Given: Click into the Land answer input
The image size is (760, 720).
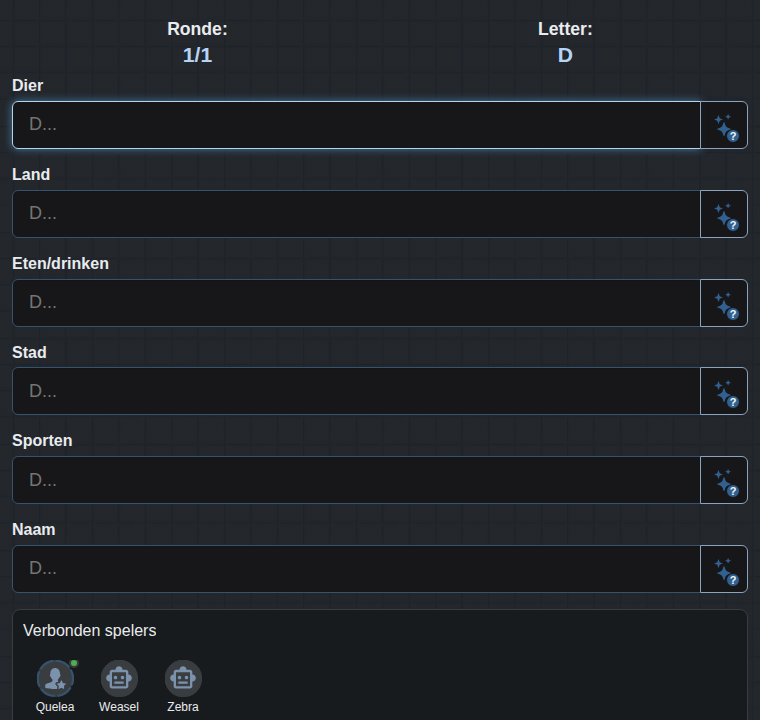Looking at the screenshot, I should coord(356,214).
